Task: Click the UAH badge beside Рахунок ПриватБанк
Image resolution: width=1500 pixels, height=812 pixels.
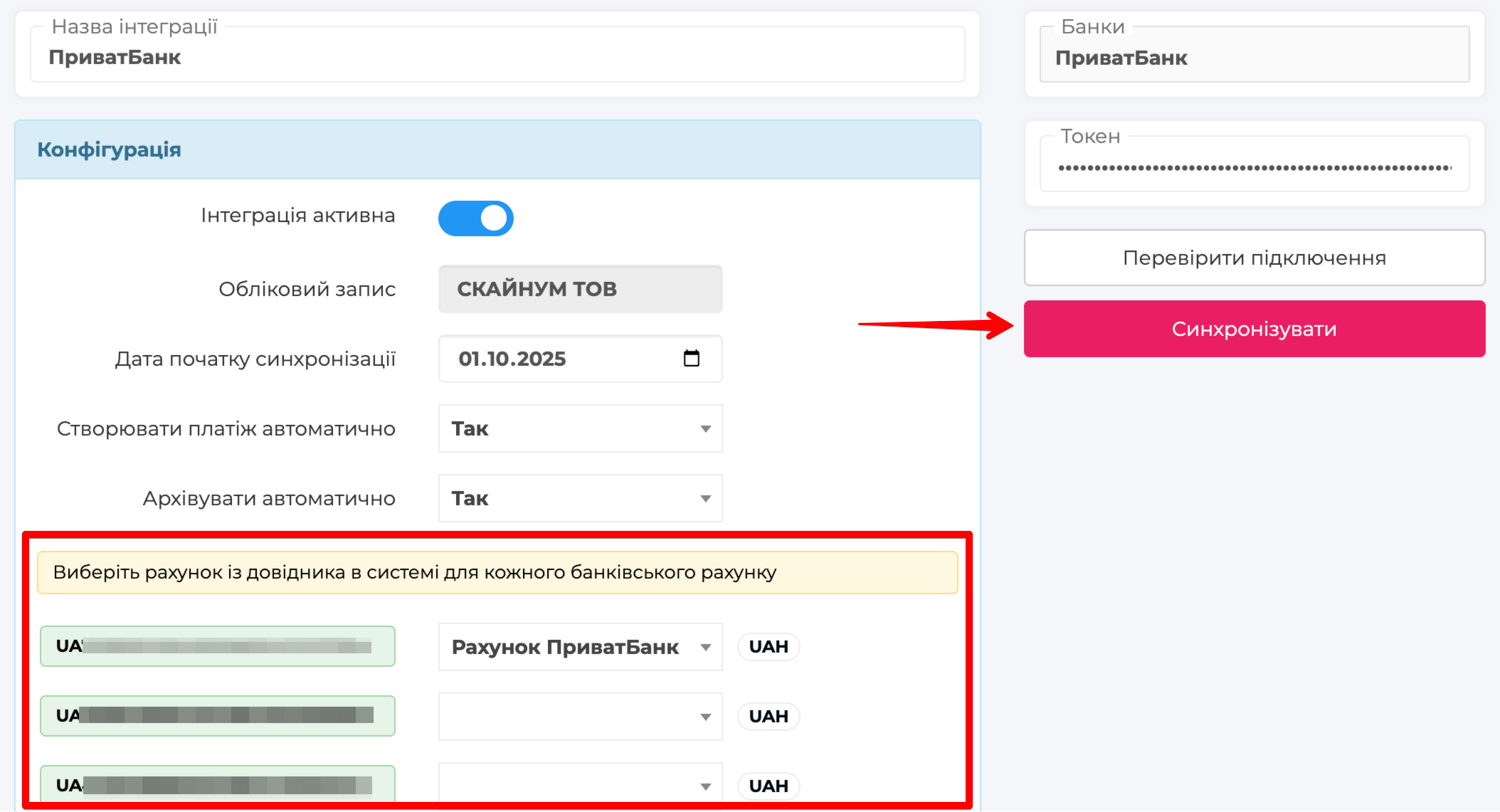Action: tap(768, 647)
